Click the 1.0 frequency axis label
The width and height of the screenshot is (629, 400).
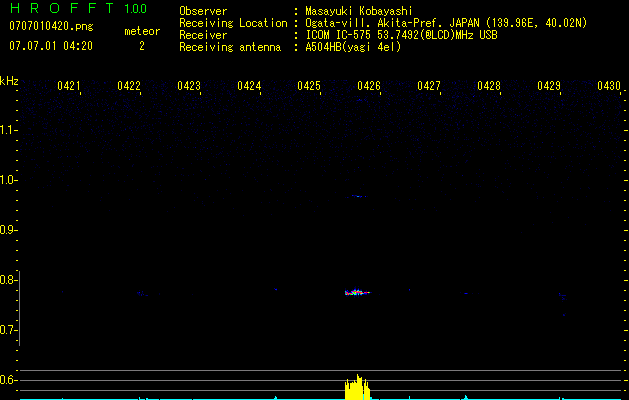(8, 180)
